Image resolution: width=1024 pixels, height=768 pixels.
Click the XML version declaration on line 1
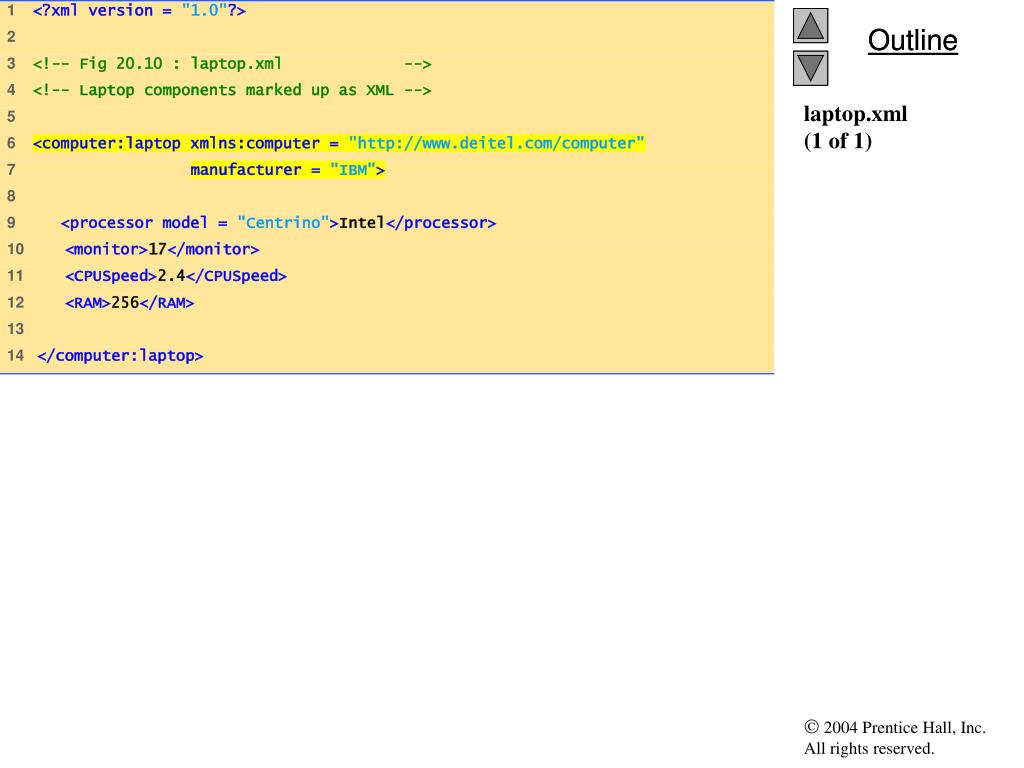tap(139, 10)
